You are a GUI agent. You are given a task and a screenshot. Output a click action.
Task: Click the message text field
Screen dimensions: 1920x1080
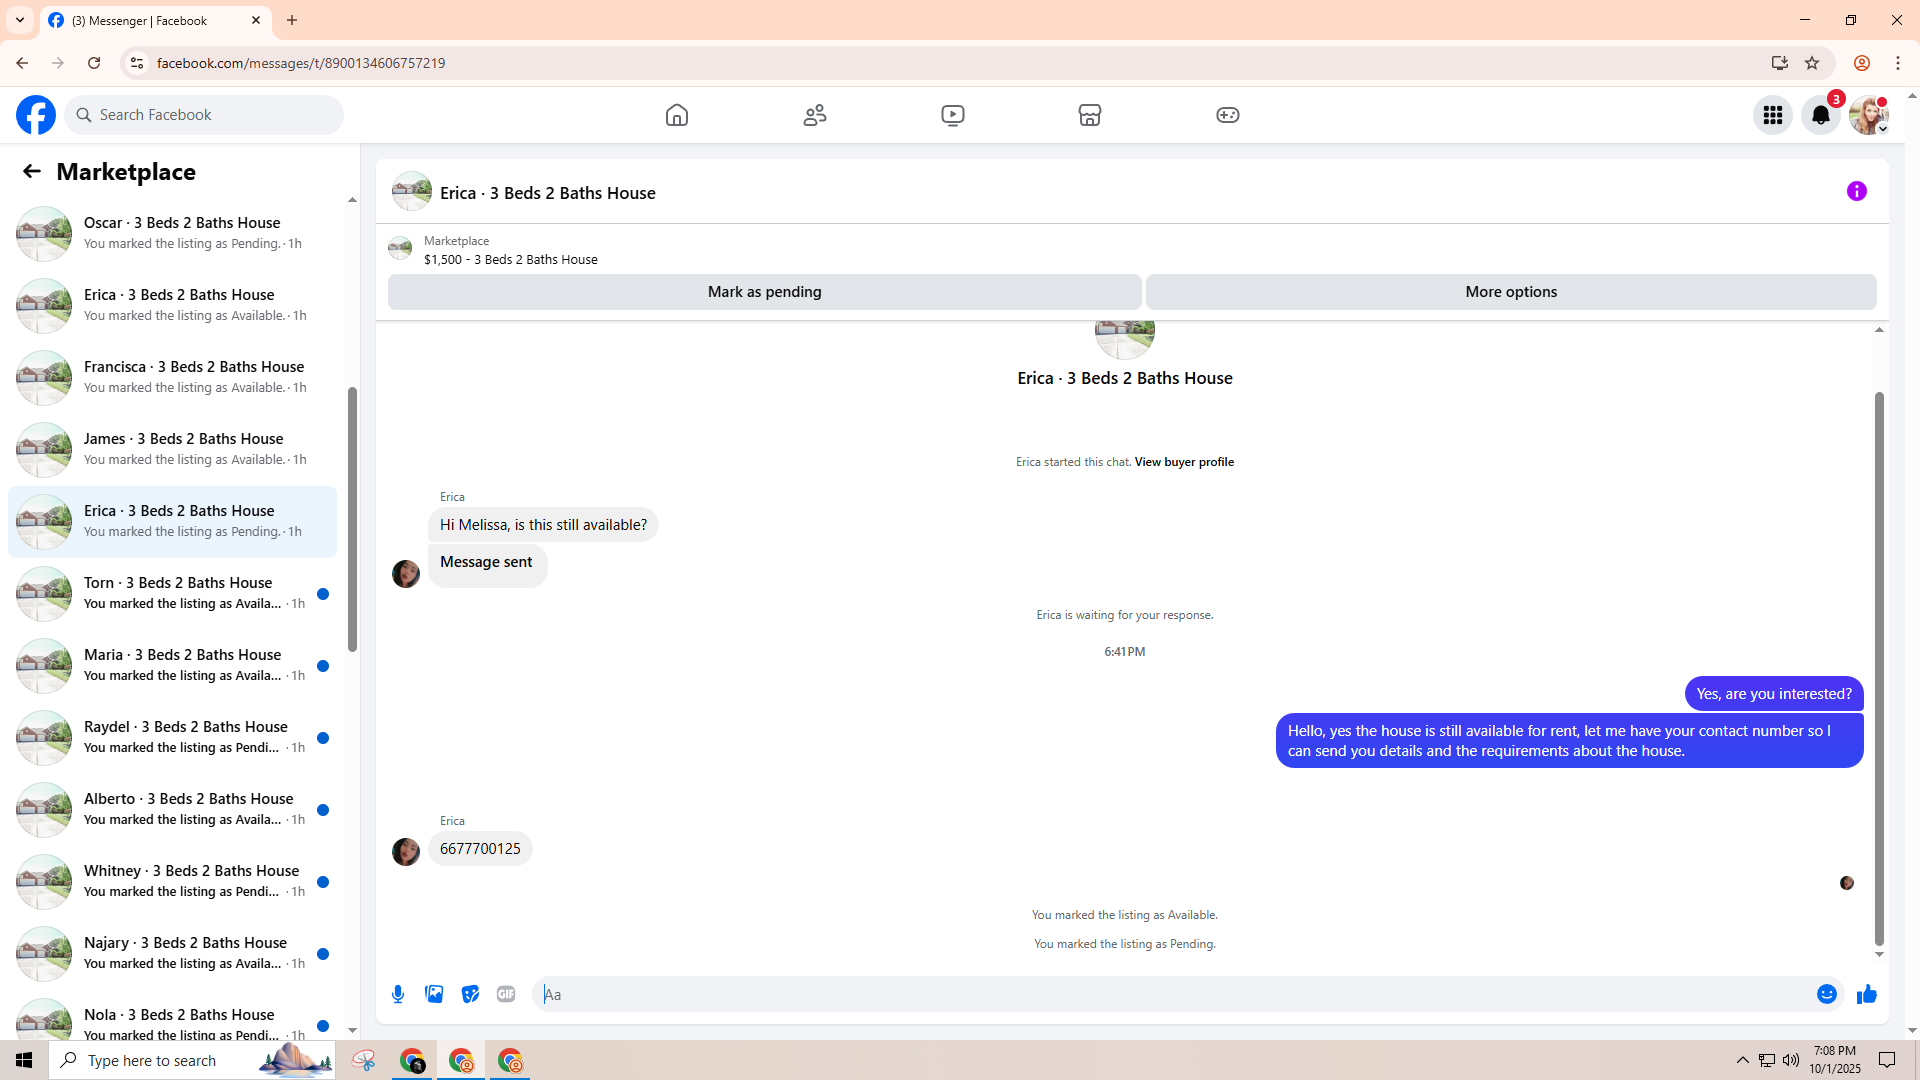[1175, 994]
